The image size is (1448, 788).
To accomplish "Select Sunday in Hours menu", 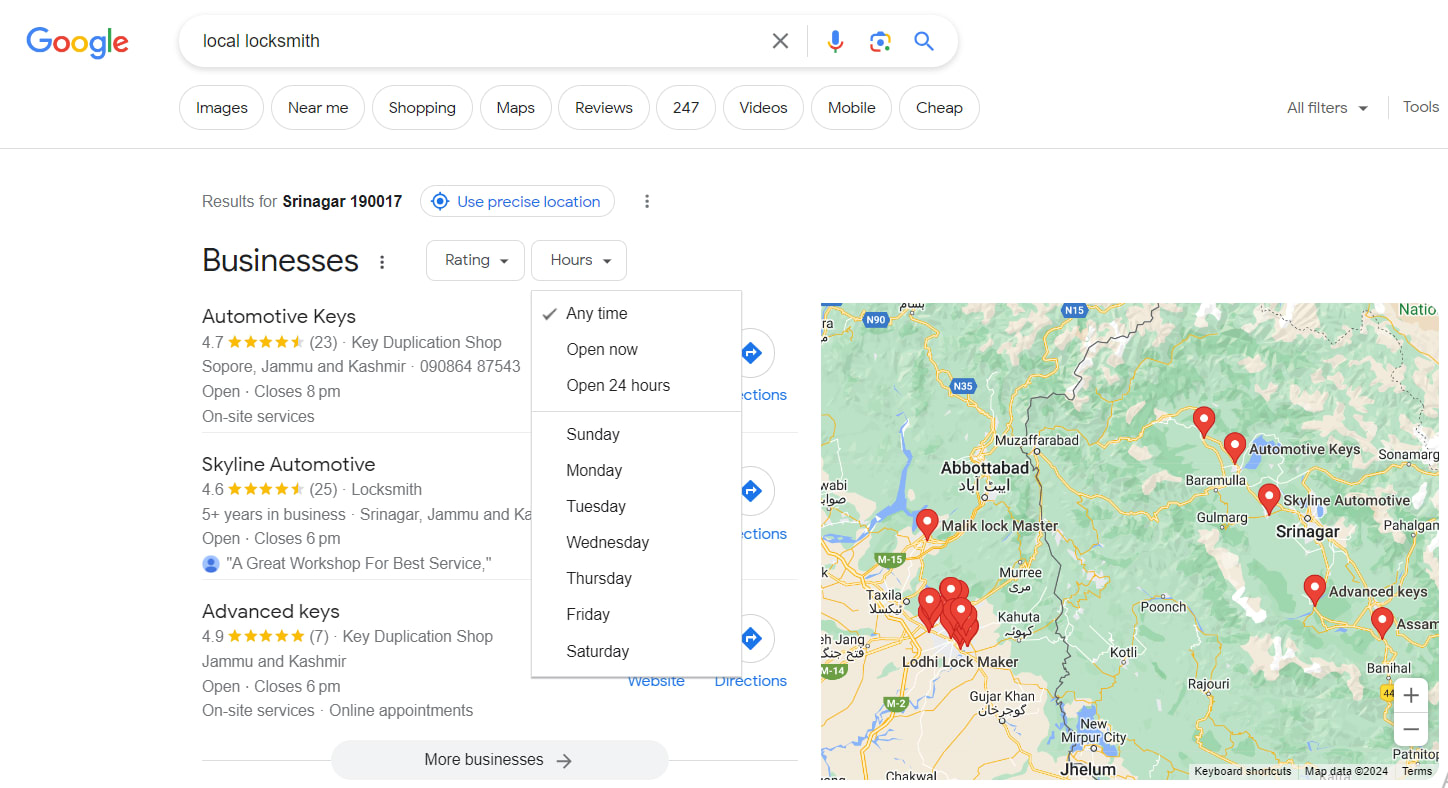I will coord(636,434).
